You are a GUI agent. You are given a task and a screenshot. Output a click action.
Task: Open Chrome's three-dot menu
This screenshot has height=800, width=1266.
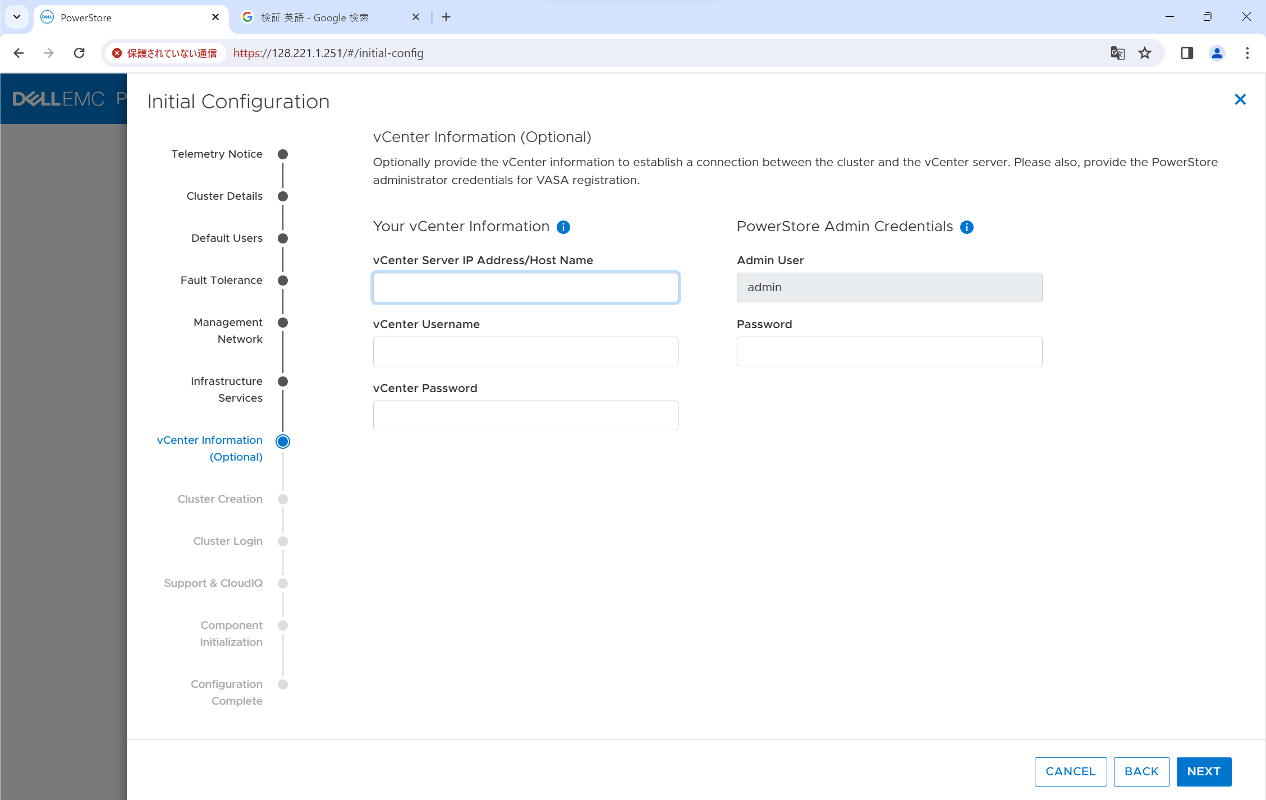(1247, 53)
